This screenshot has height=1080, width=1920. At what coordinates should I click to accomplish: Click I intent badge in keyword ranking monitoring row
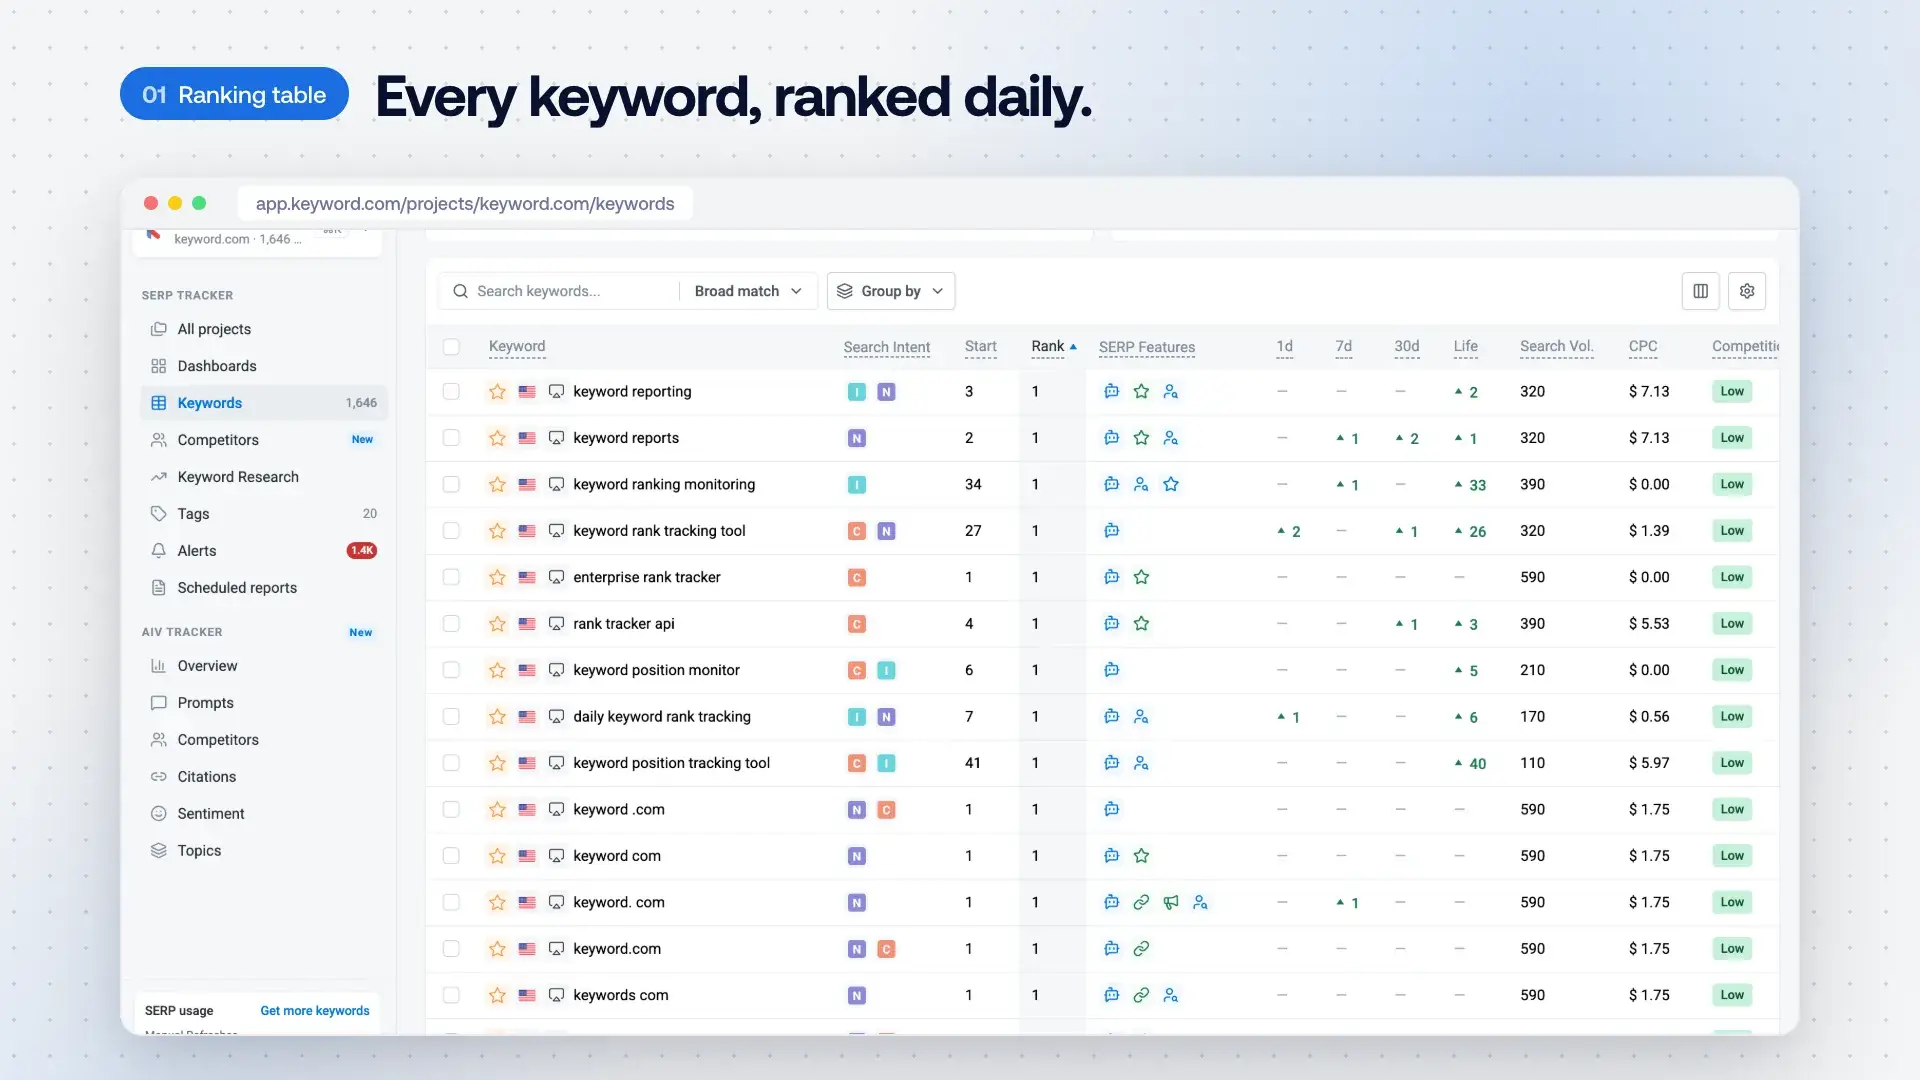[x=856, y=485]
